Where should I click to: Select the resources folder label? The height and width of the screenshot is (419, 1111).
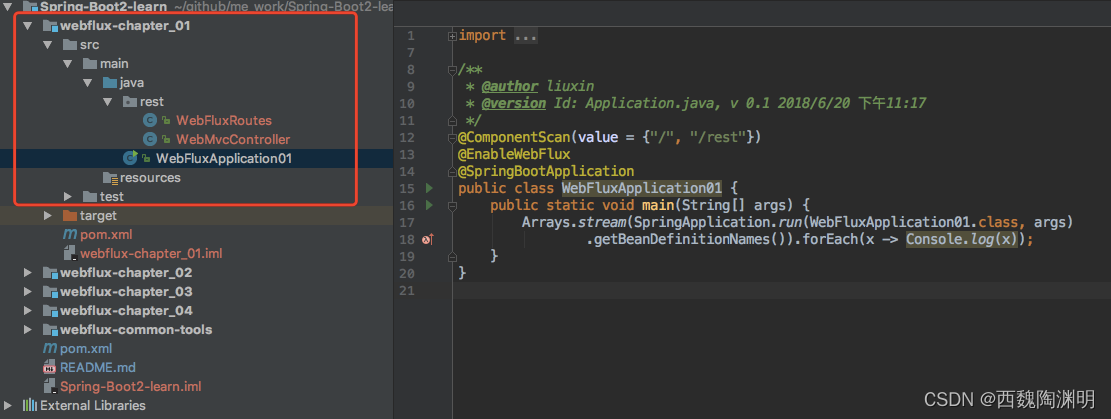150,178
